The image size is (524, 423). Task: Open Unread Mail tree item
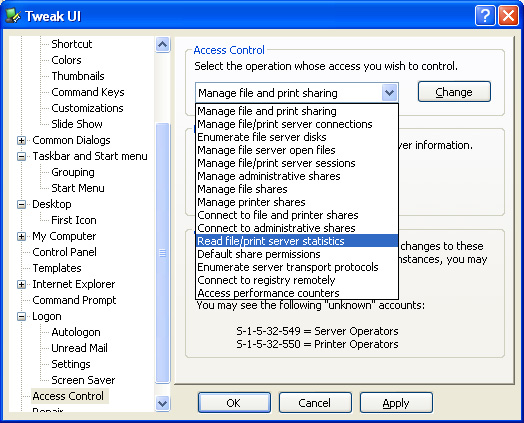point(80,348)
